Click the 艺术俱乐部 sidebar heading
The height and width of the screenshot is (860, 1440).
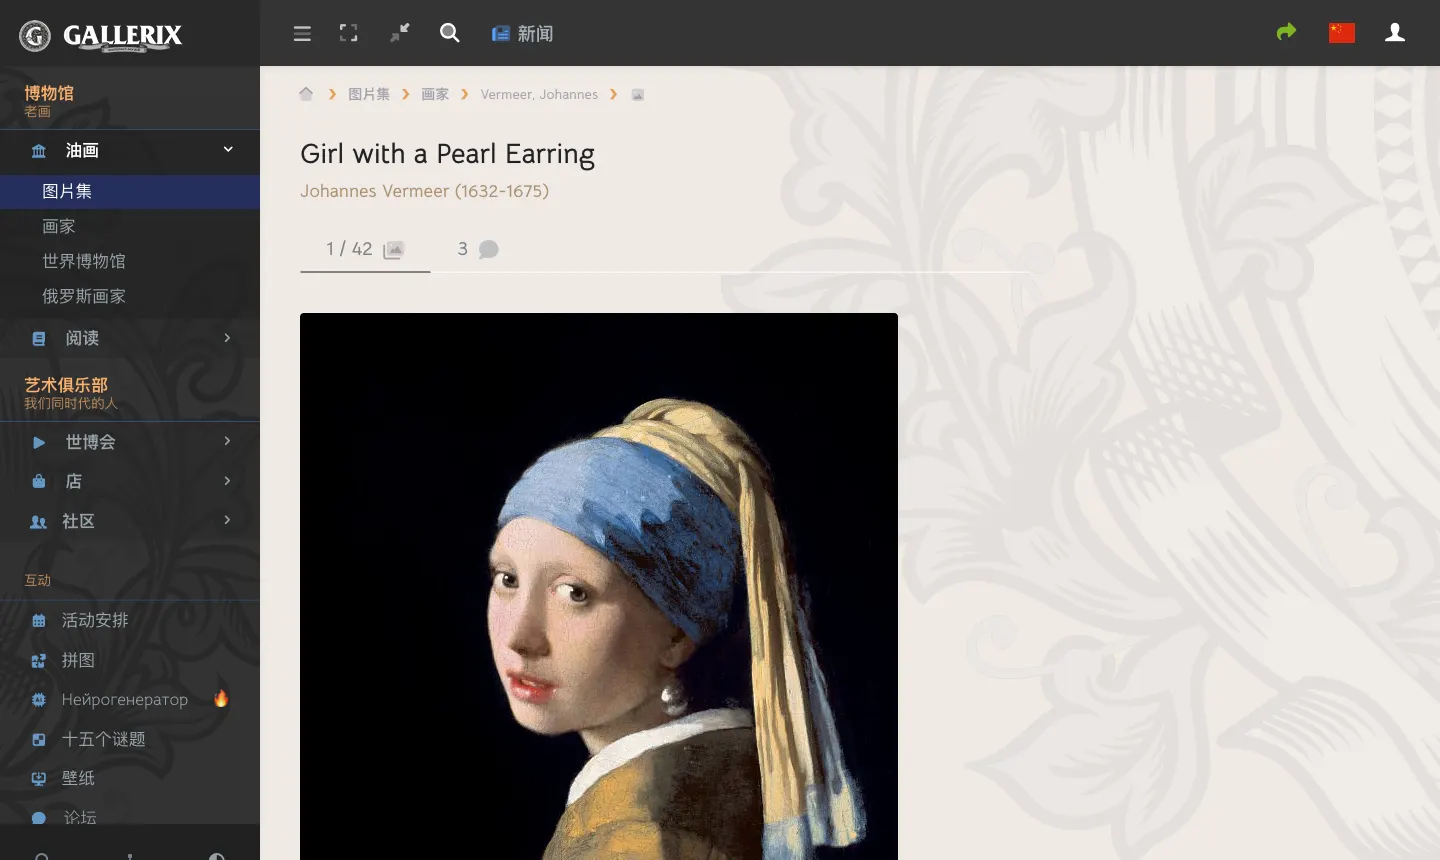tap(66, 385)
